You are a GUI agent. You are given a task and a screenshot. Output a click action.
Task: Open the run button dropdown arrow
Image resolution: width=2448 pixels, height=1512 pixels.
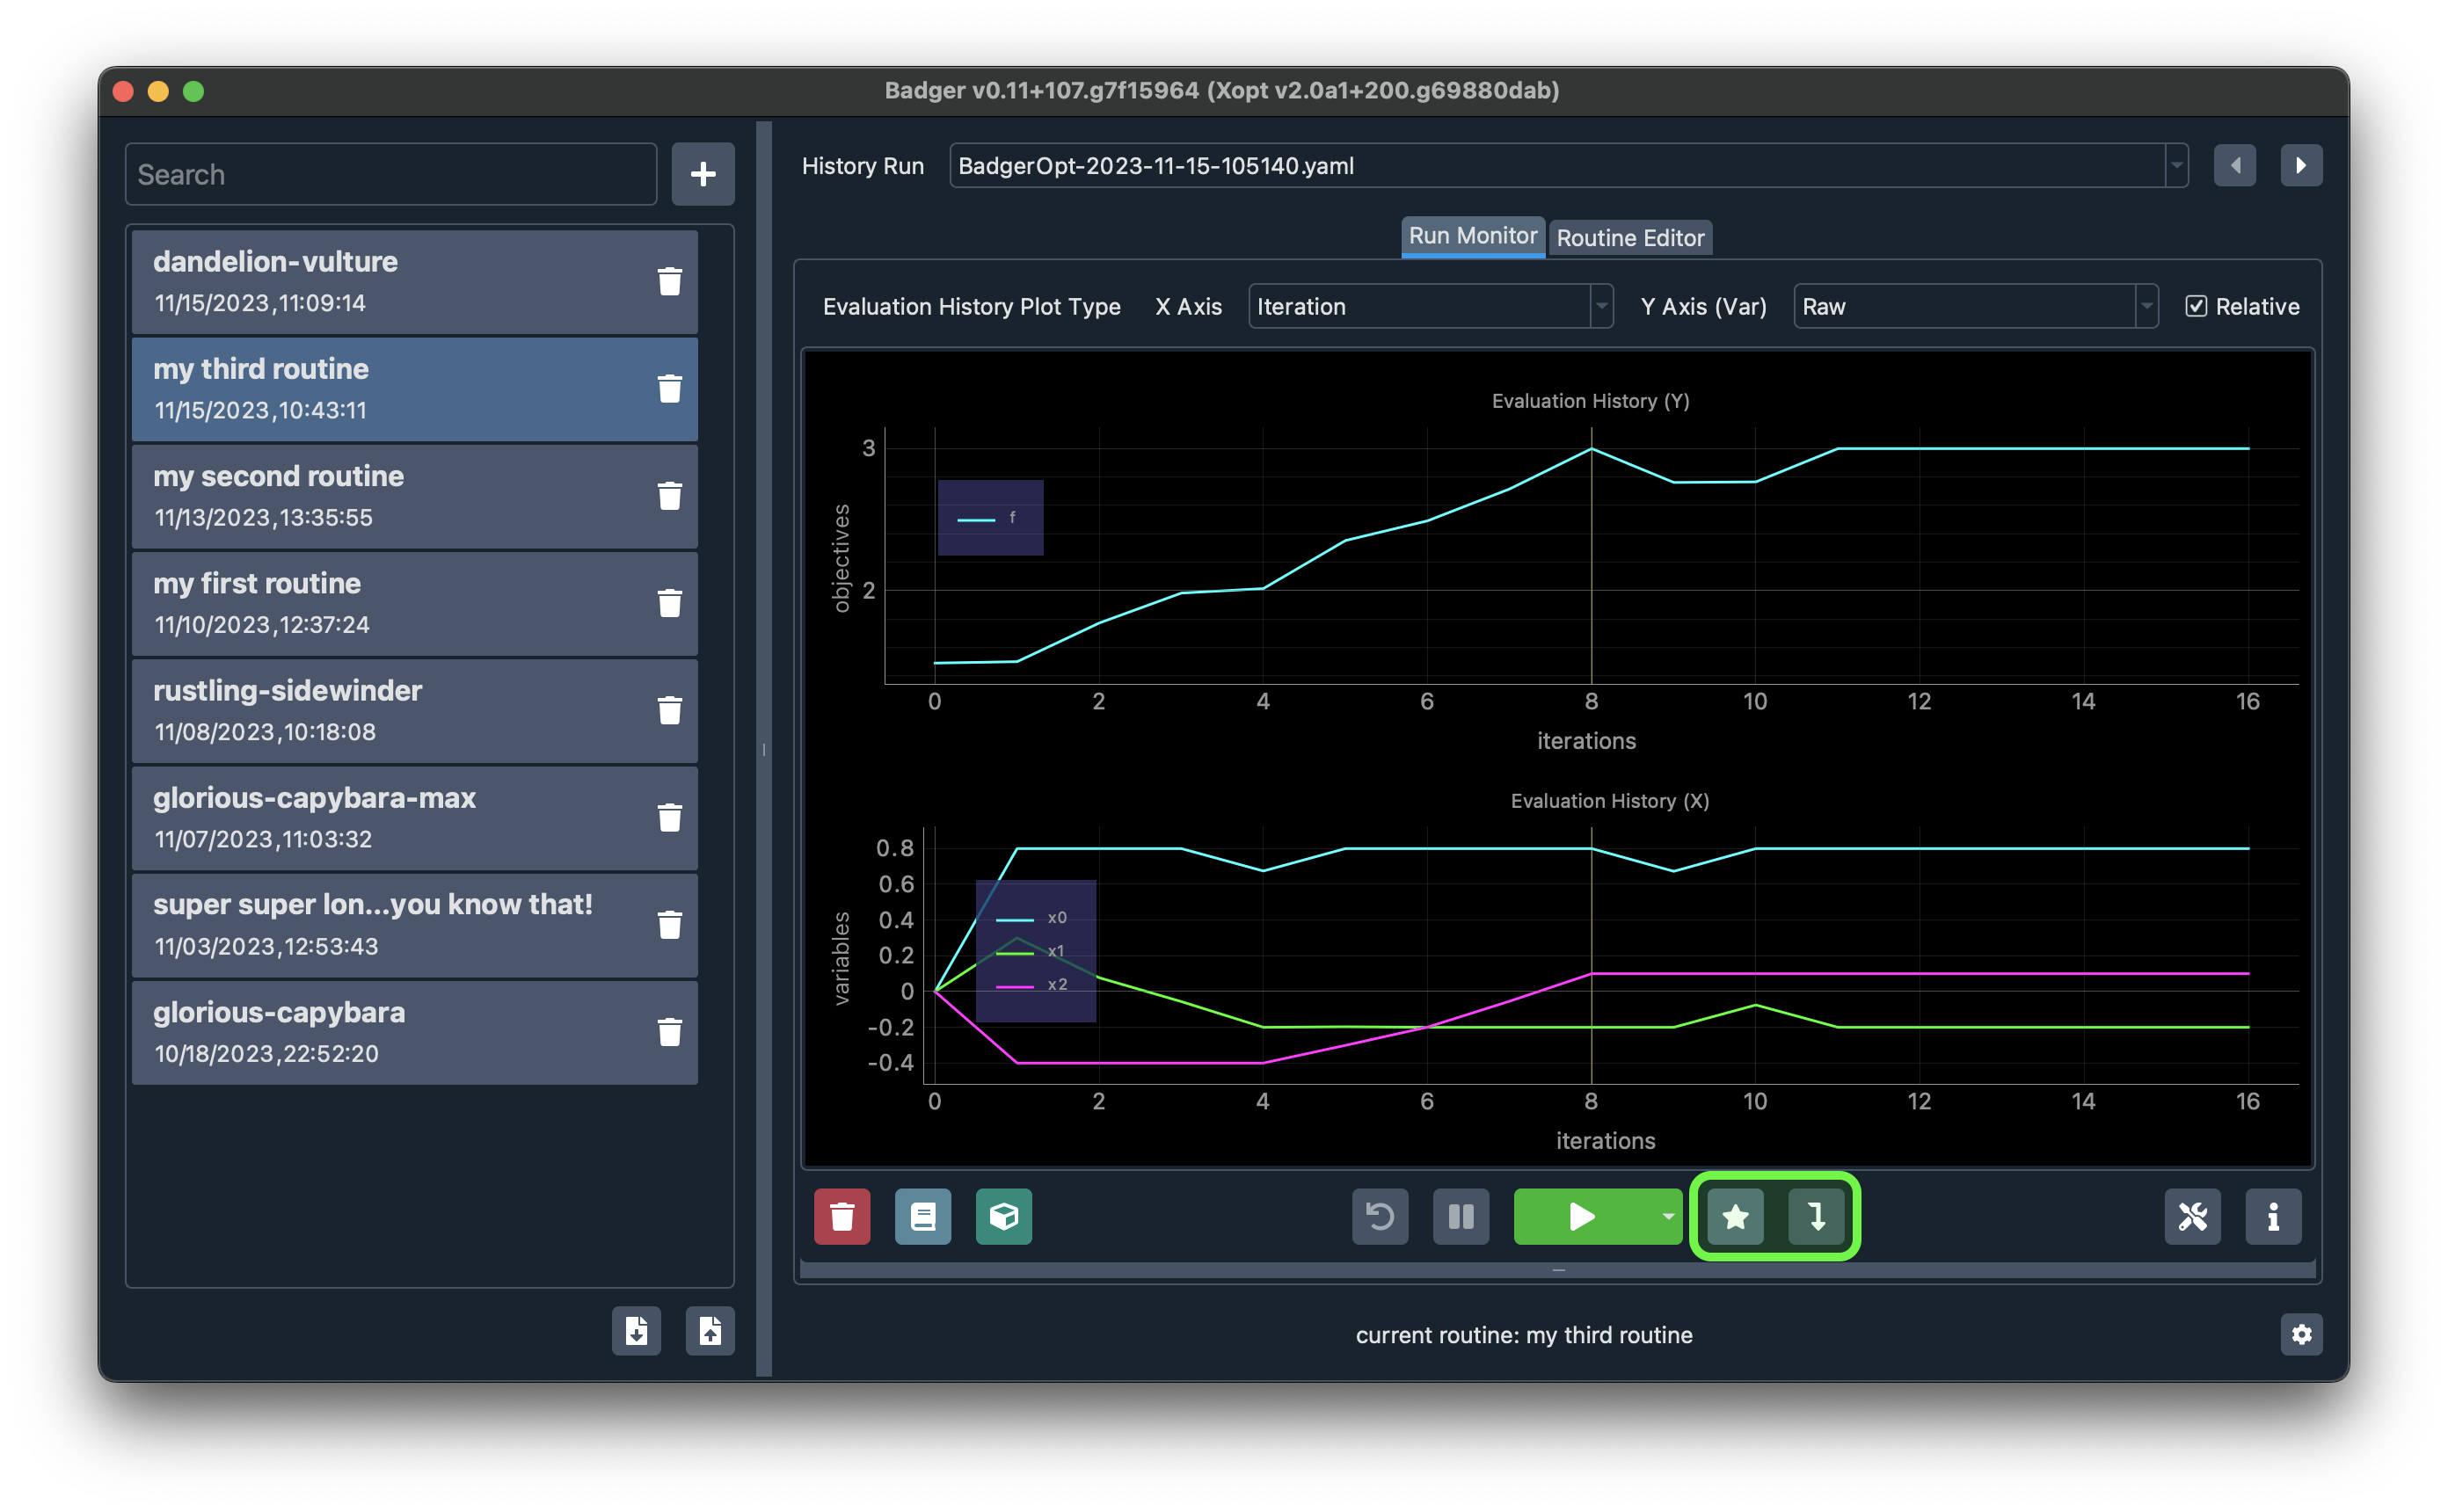click(1668, 1216)
